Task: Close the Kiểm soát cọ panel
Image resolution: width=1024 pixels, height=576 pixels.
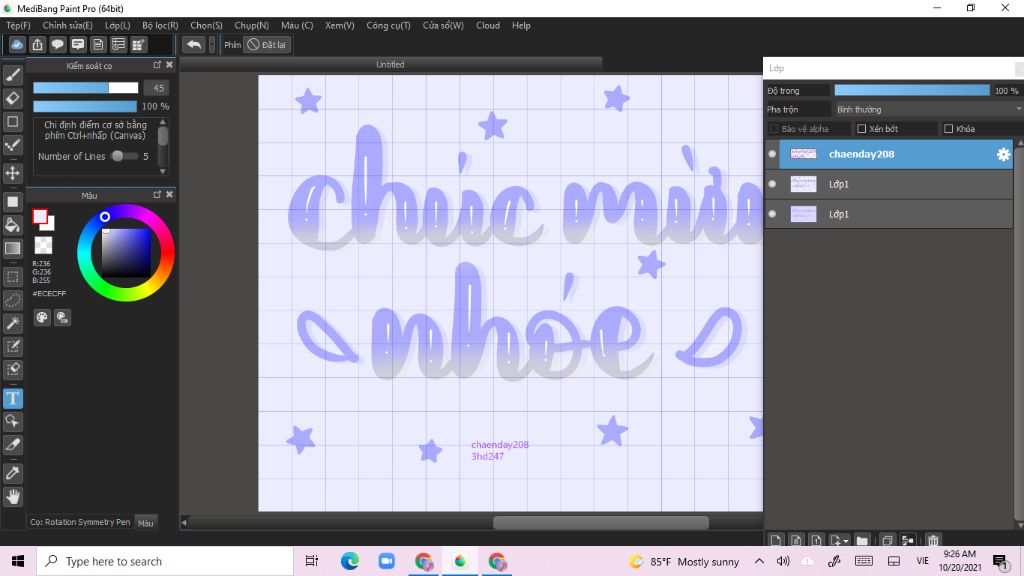Action: click(x=169, y=65)
